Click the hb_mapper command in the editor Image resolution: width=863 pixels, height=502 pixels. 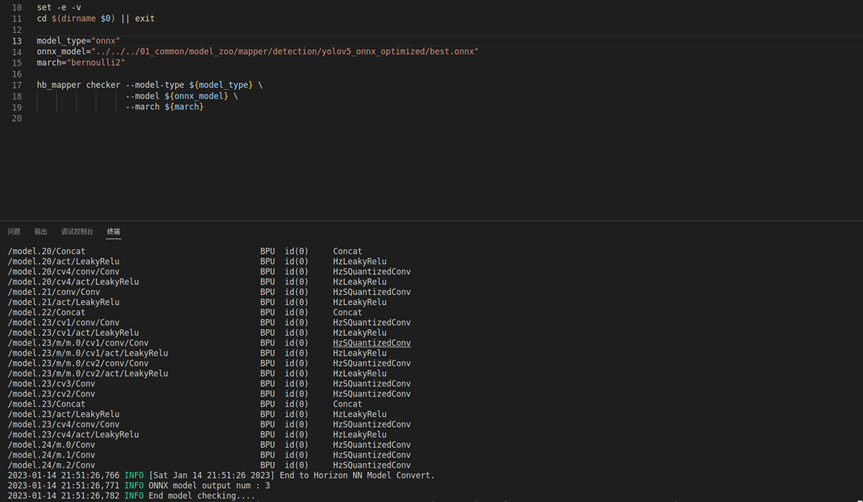(58, 85)
